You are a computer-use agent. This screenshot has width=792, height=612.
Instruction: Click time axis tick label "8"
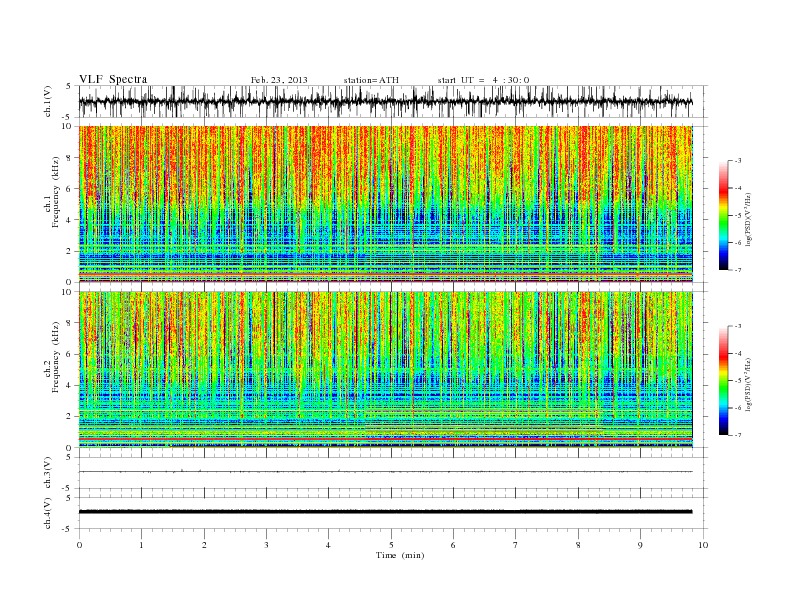pos(578,545)
